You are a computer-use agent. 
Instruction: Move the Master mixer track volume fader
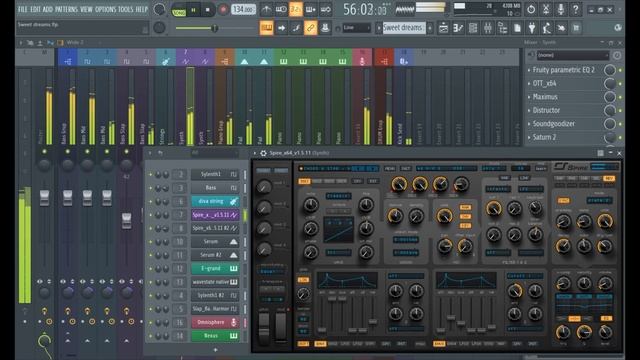(x=44, y=198)
